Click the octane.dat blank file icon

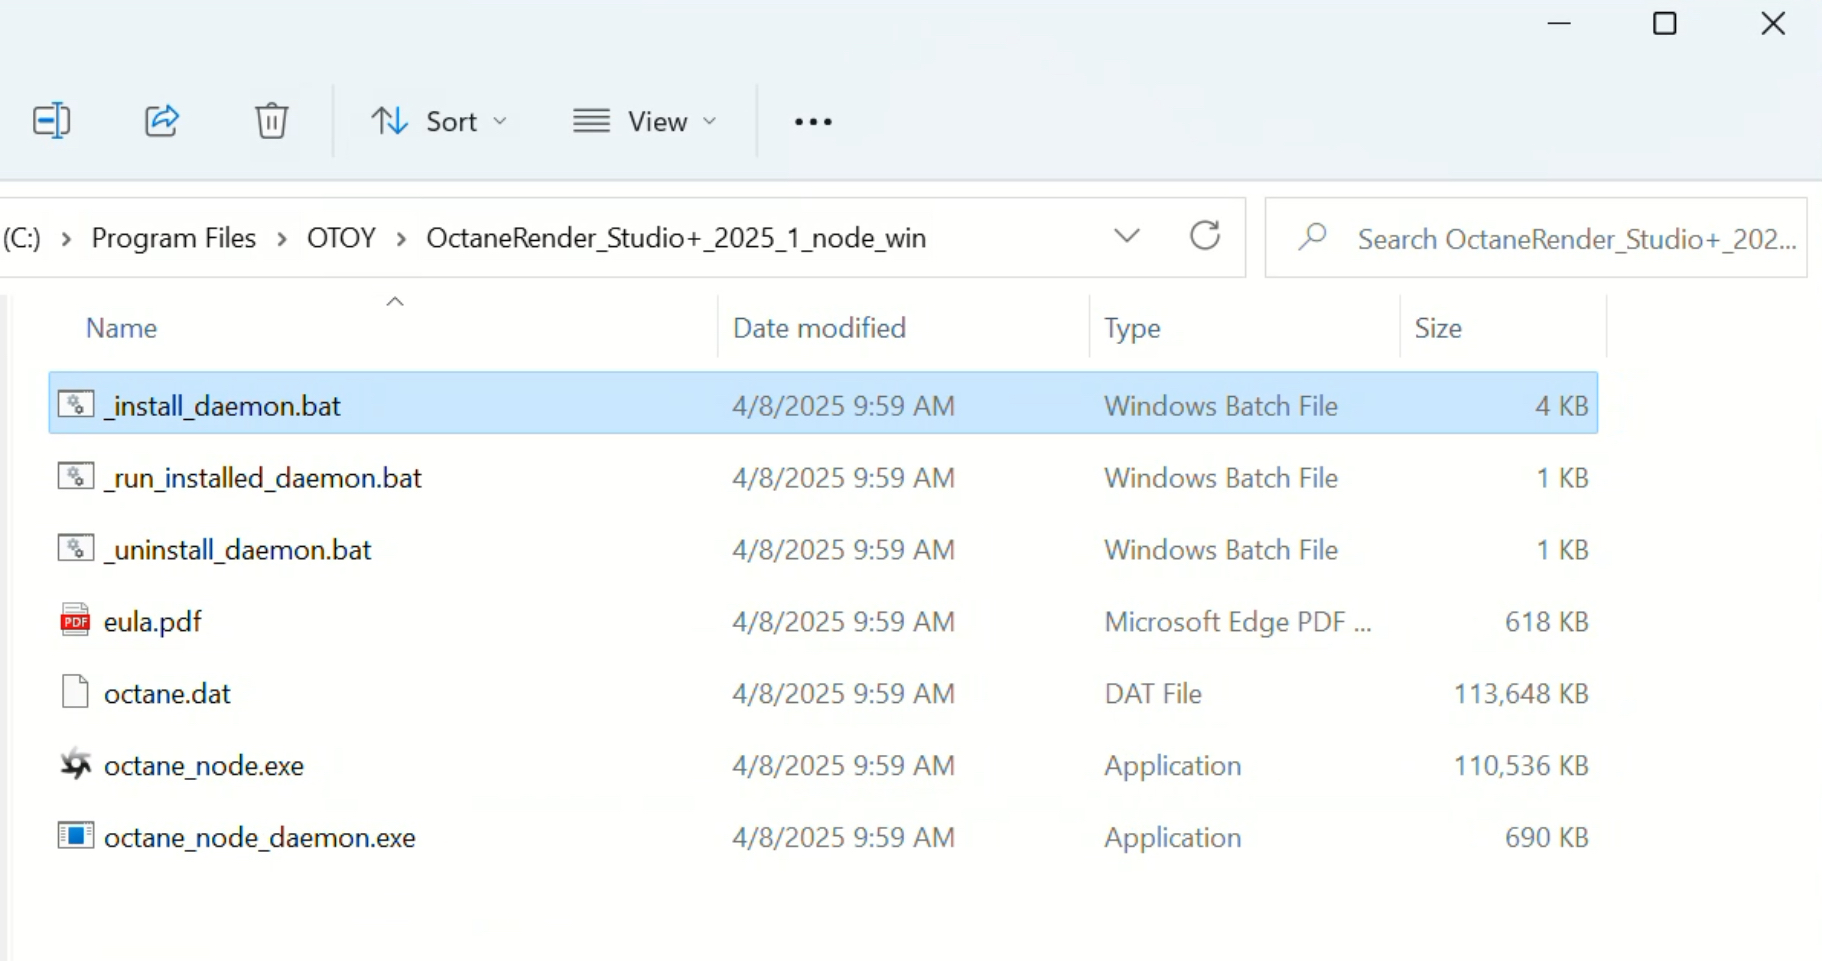coord(75,692)
